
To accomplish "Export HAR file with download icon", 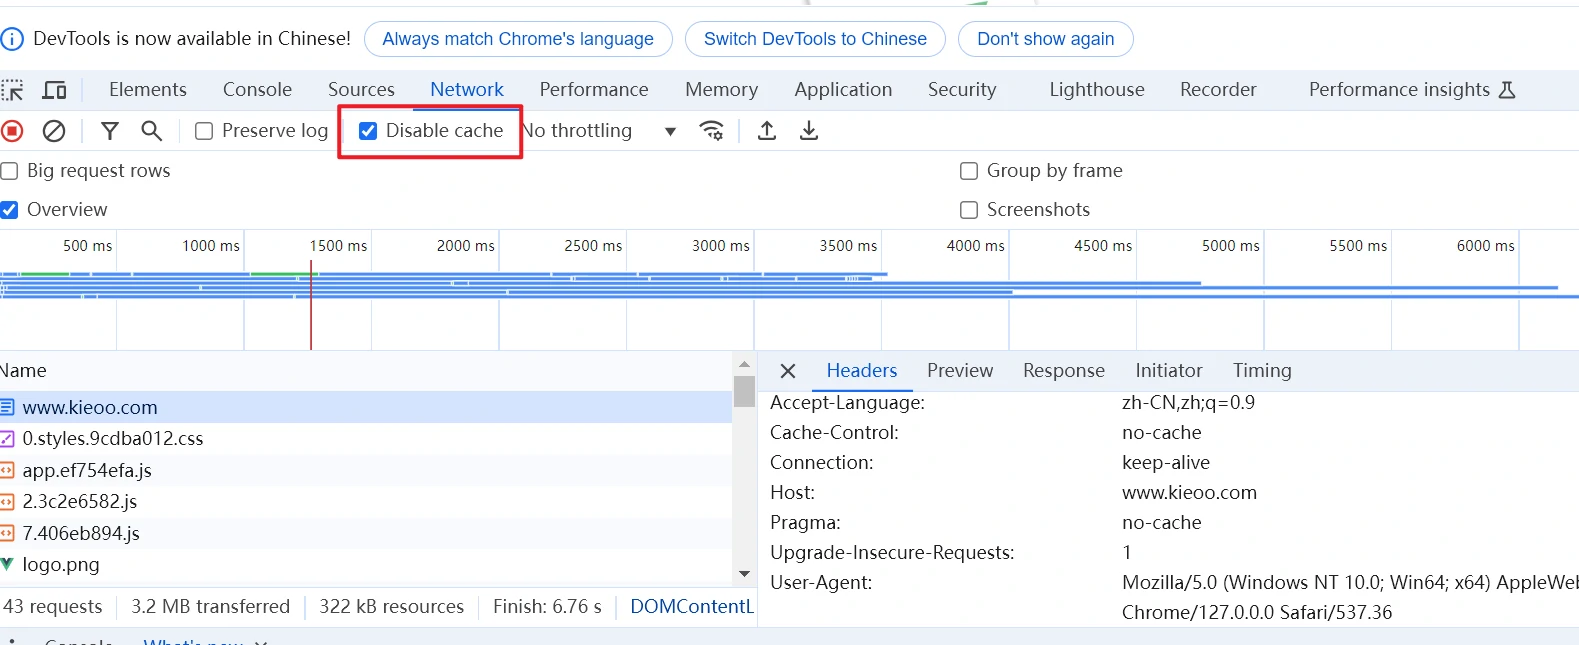I will pos(809,131).
